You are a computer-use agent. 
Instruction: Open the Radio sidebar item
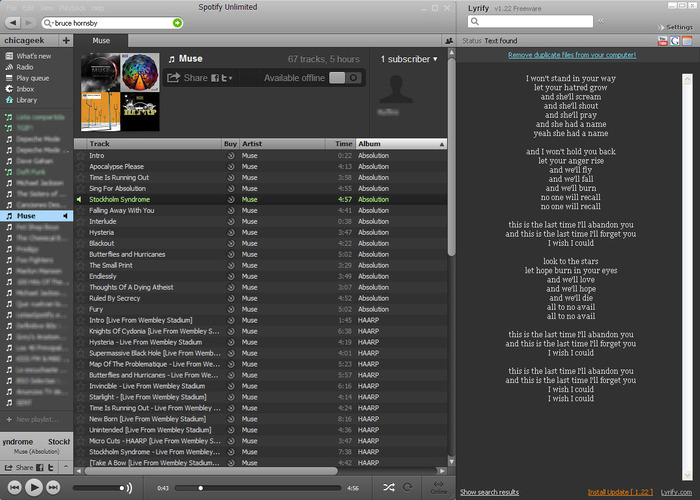tap(26, 67)
